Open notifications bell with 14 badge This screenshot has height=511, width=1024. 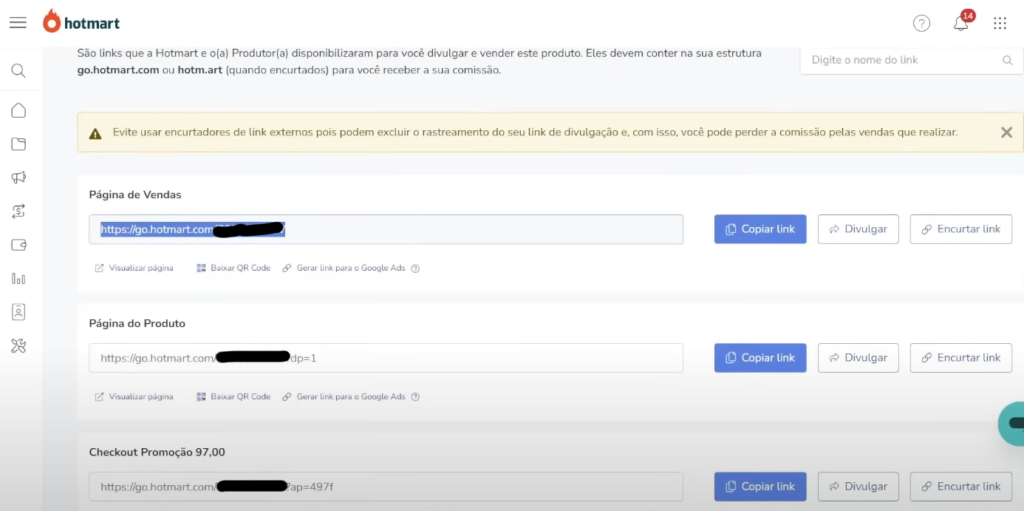point(962,22)
